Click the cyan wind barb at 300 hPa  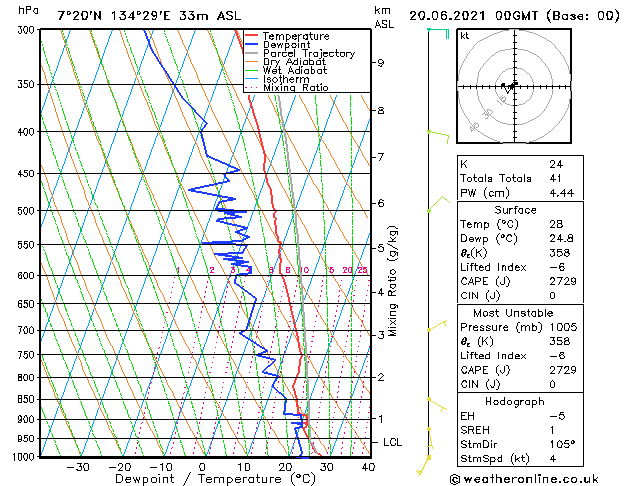coord(438,33)
